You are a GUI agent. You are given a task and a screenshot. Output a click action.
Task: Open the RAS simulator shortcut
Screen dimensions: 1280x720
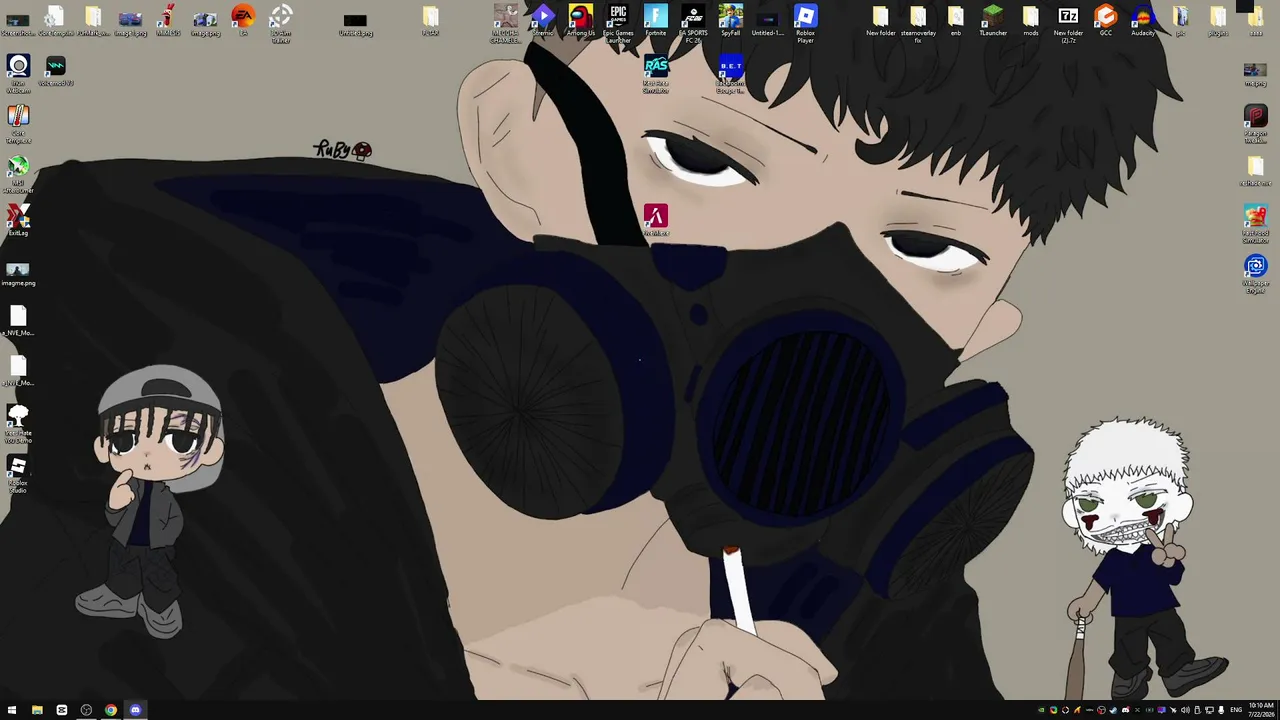(x=655, y=75)
